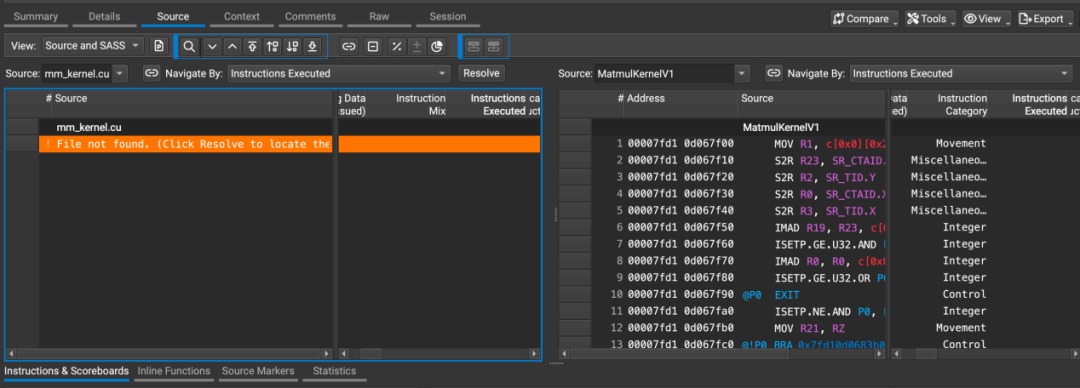Navigate to the lowest value row icon
Screen dimensions: 1080x388
[313, 46]
